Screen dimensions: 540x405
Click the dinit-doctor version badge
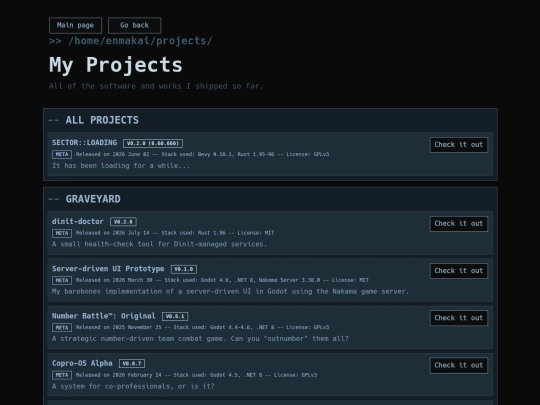pyautogui.click(x=123, y=222)
